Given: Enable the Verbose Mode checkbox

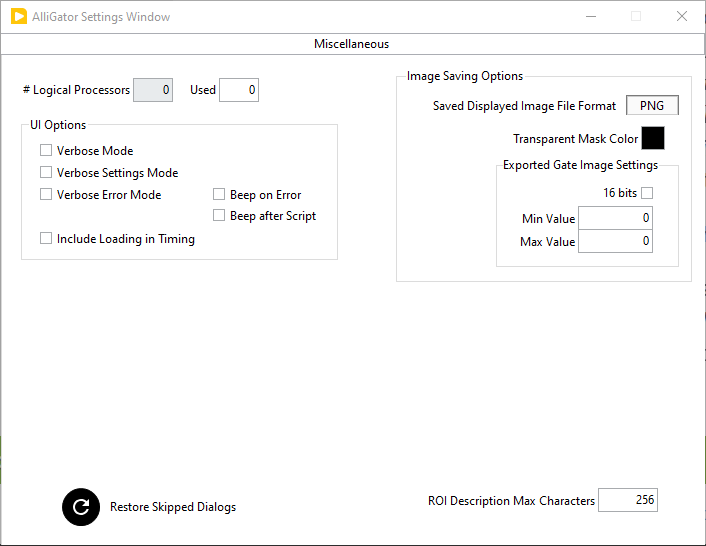Looking at the screenshot, I should (x=46, y=150).
